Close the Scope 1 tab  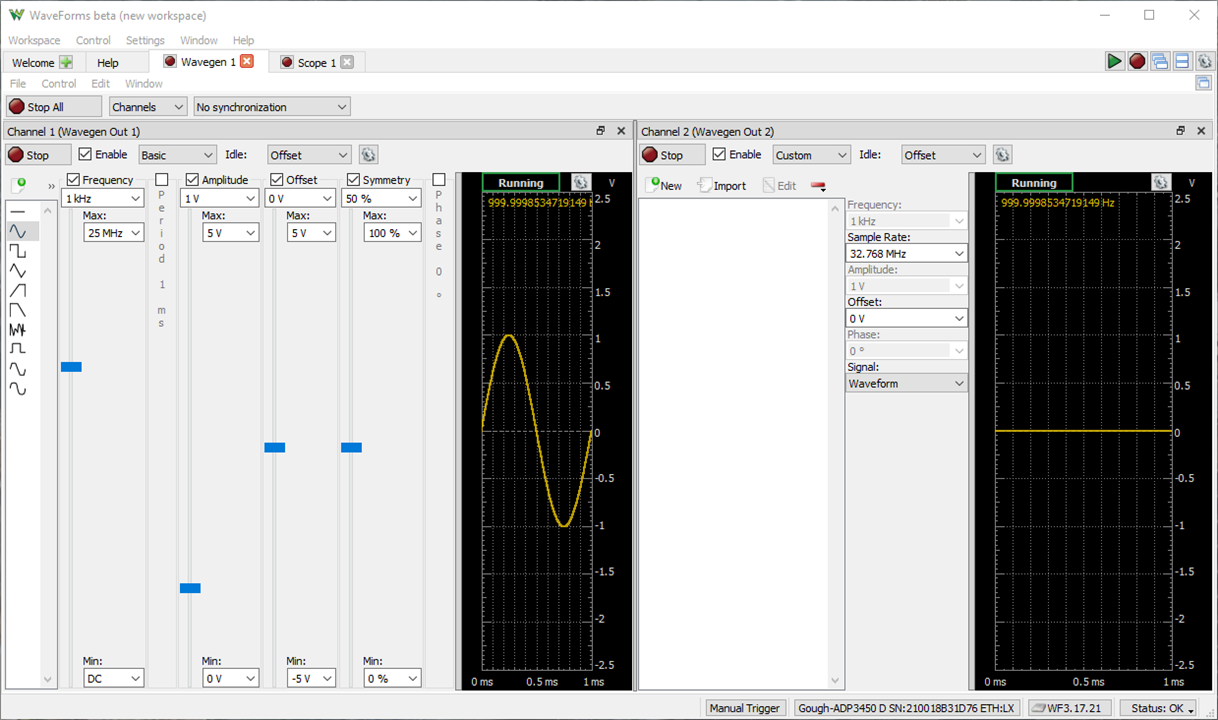[x=347, y=62]
